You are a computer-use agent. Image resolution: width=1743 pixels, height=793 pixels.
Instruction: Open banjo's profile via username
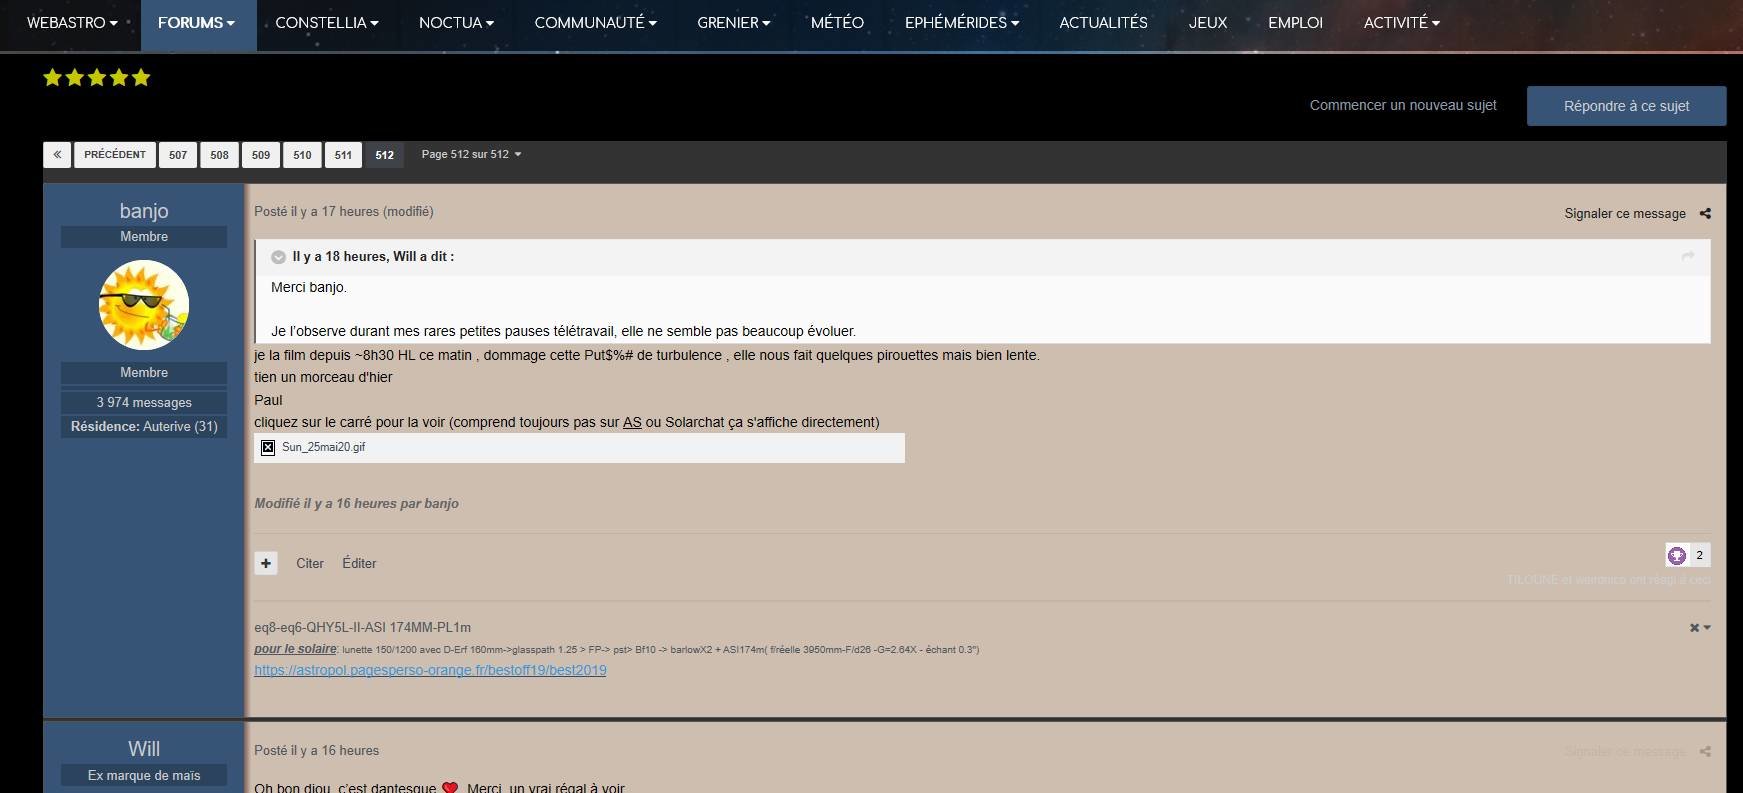coord(144,210)
